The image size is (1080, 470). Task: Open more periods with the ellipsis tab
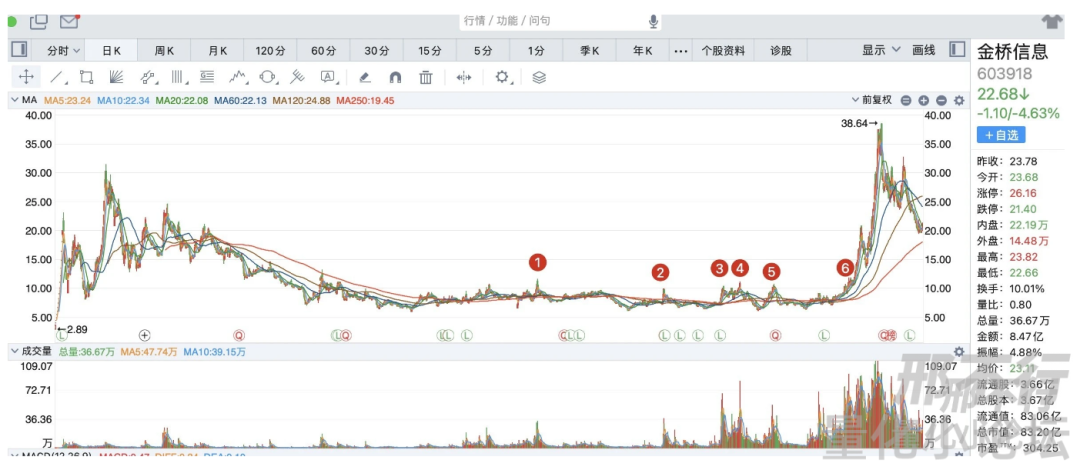click(x=681, y=50)
